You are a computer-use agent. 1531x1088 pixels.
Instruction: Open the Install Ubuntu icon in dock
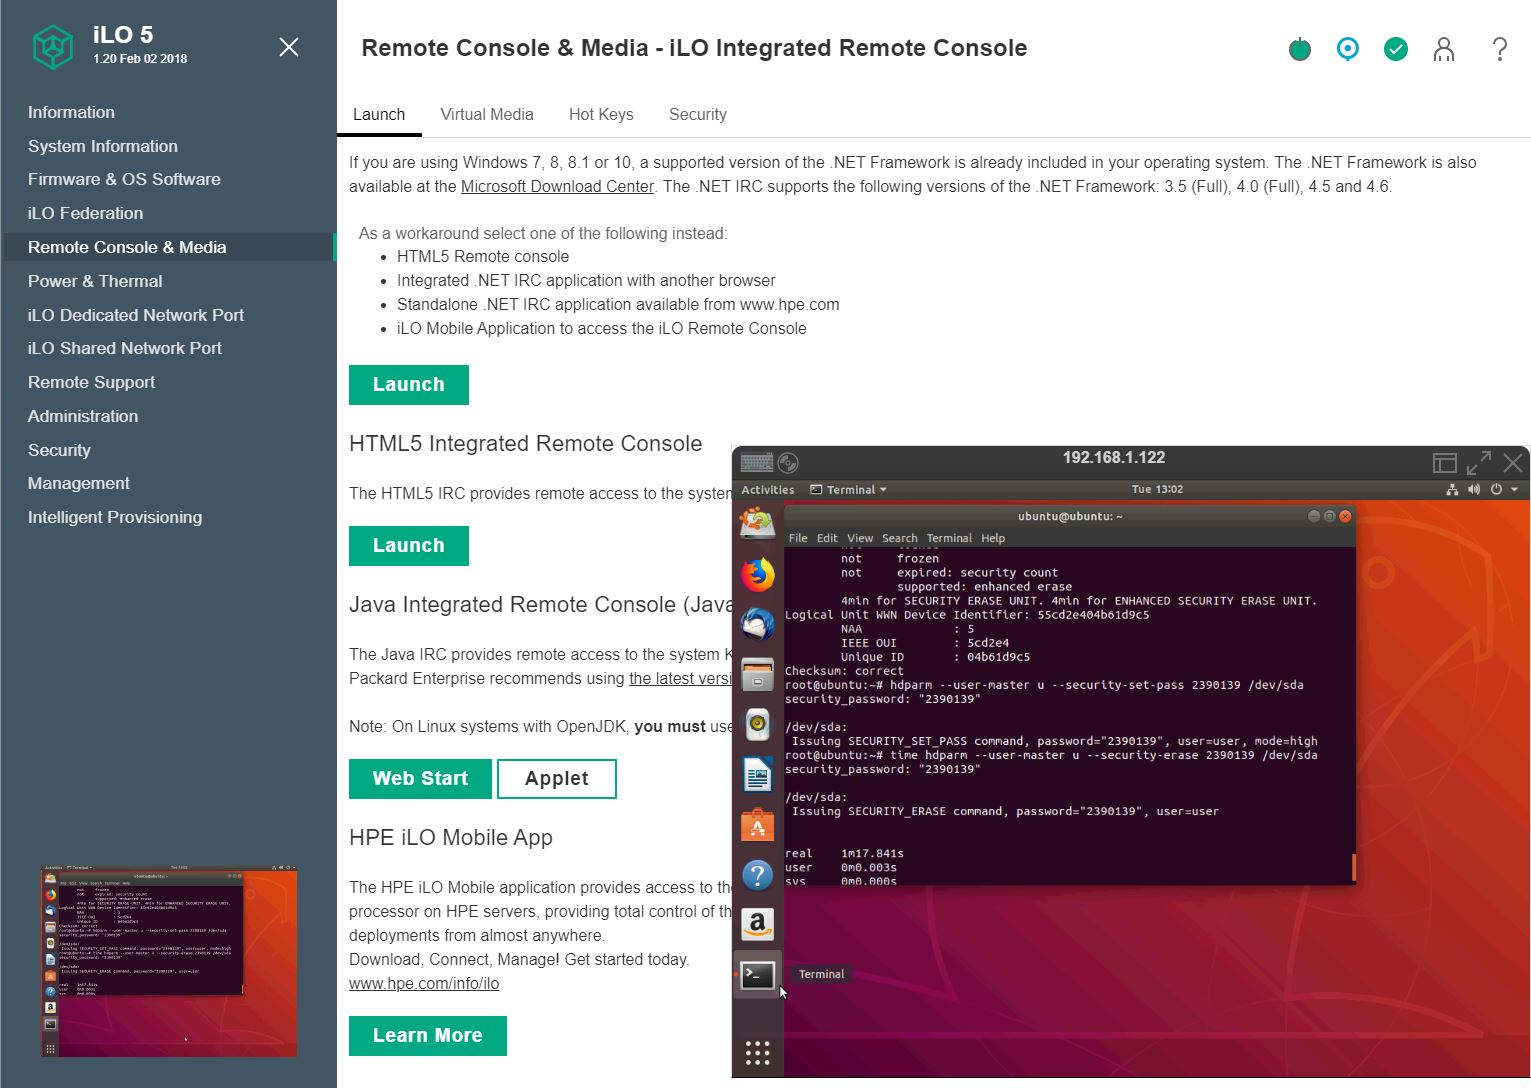(x=757, y=523)
